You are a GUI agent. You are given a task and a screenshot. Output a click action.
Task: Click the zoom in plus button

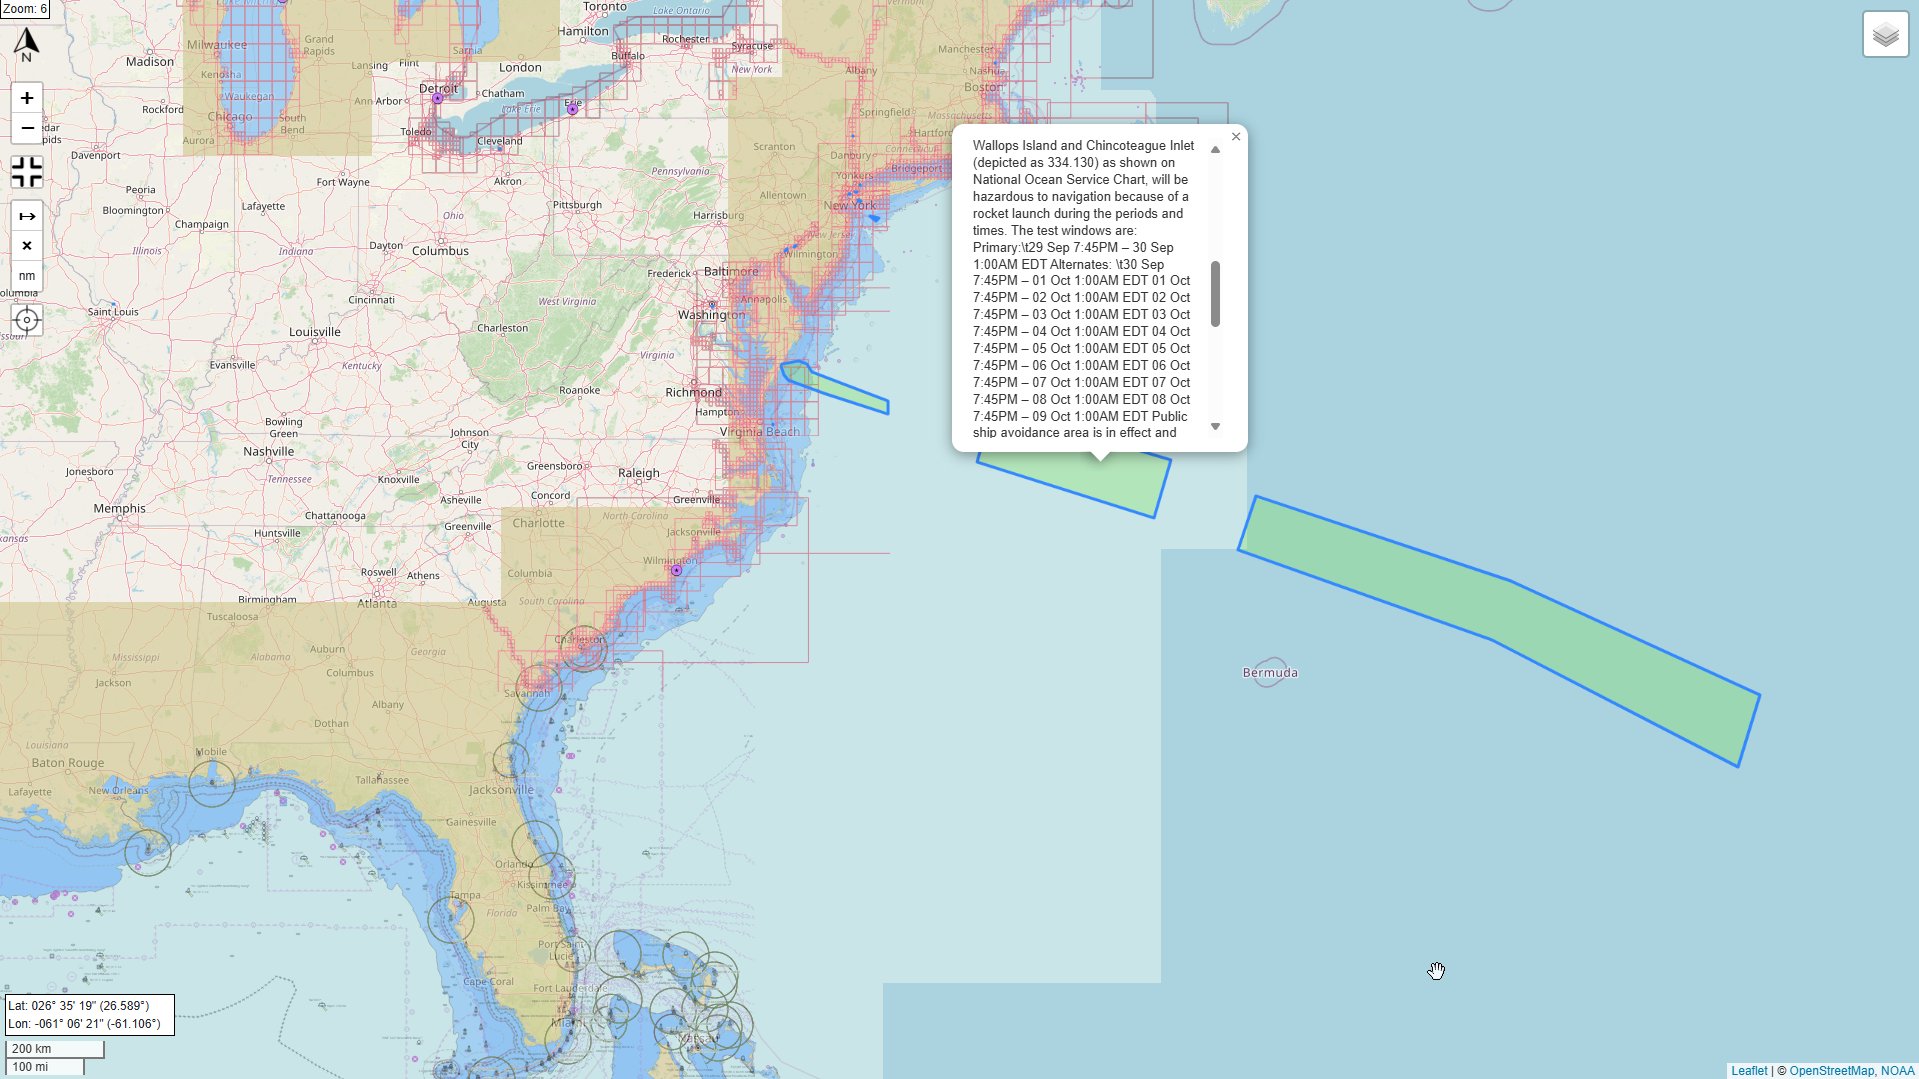pos(27,98)
